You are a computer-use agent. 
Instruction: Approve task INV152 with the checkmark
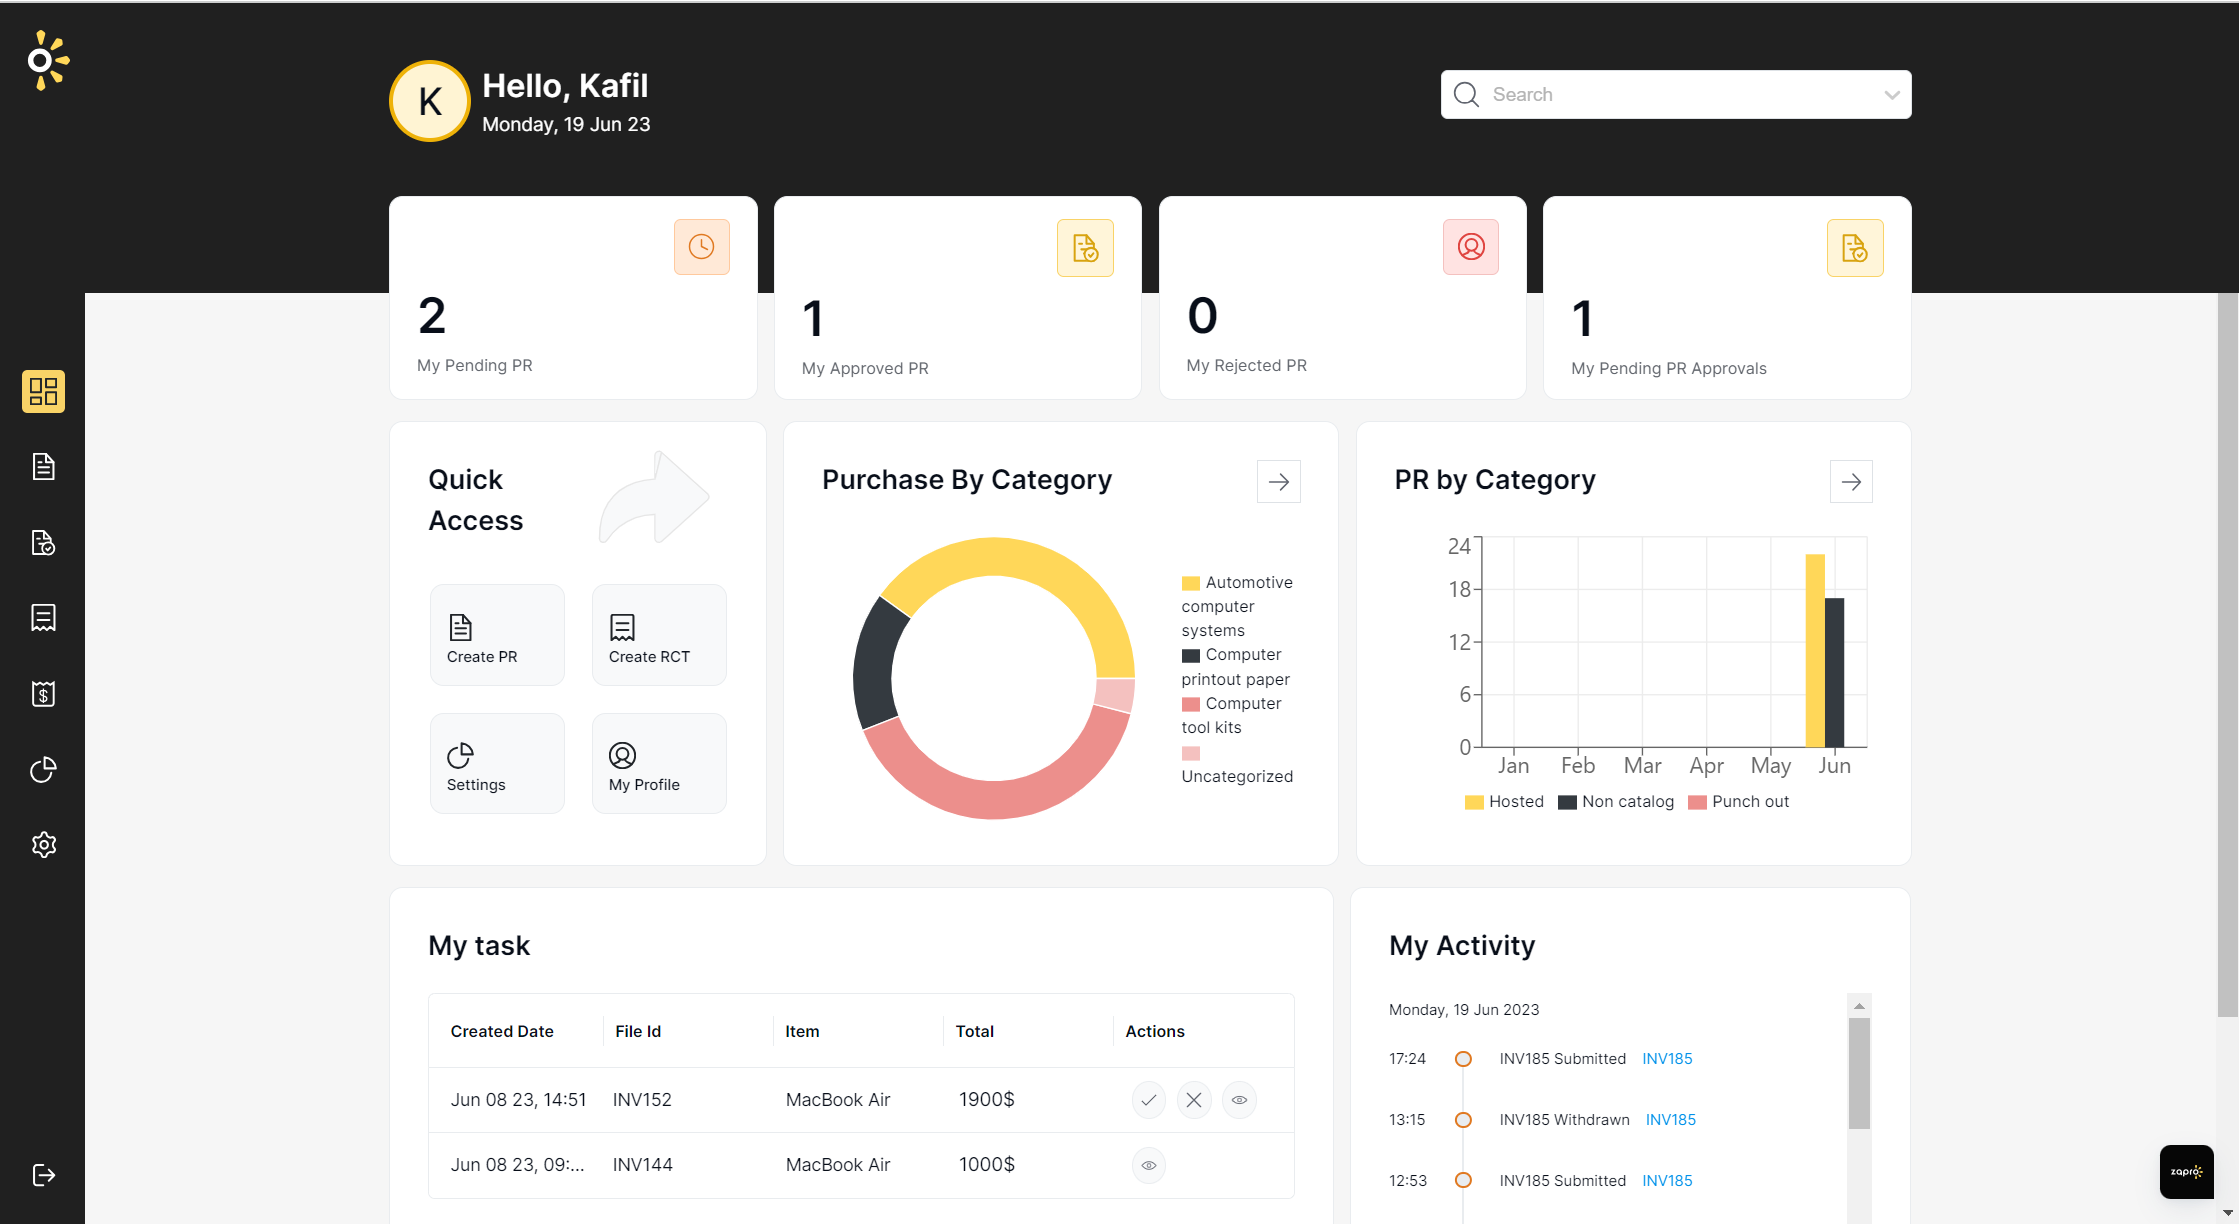click(x=1148, y=1099)
